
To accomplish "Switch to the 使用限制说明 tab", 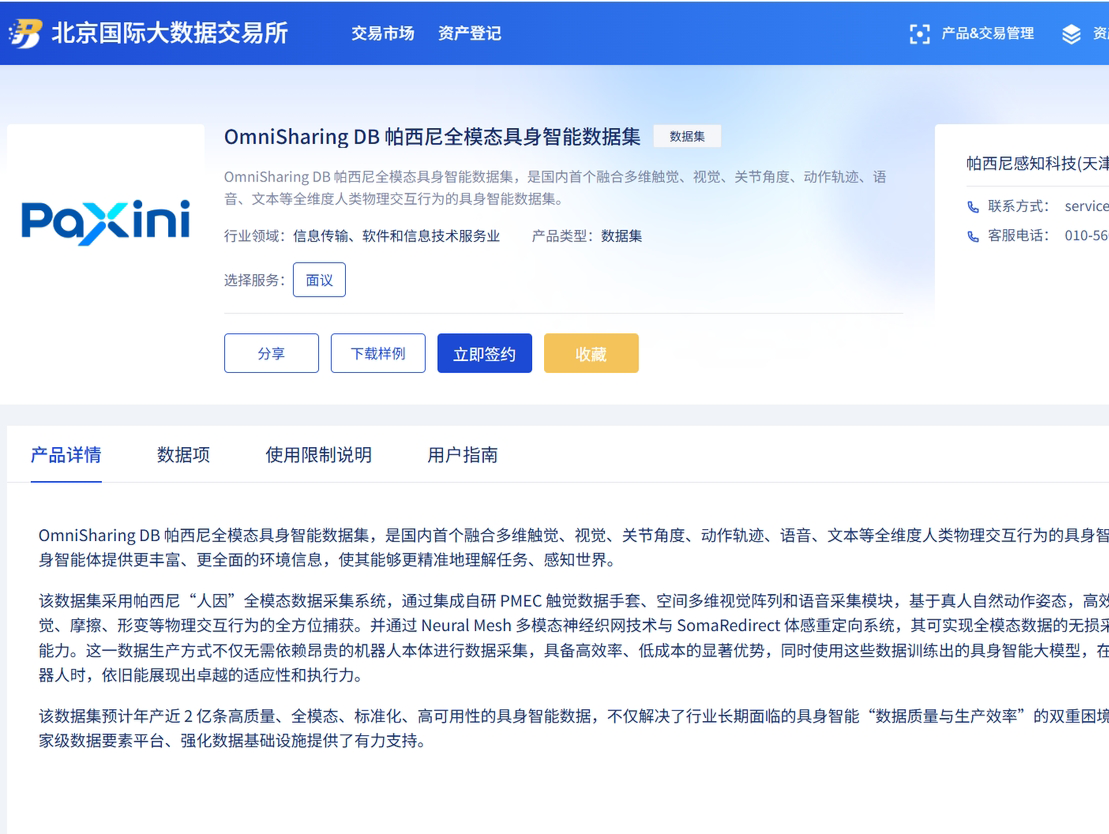I will click(318, 455).
